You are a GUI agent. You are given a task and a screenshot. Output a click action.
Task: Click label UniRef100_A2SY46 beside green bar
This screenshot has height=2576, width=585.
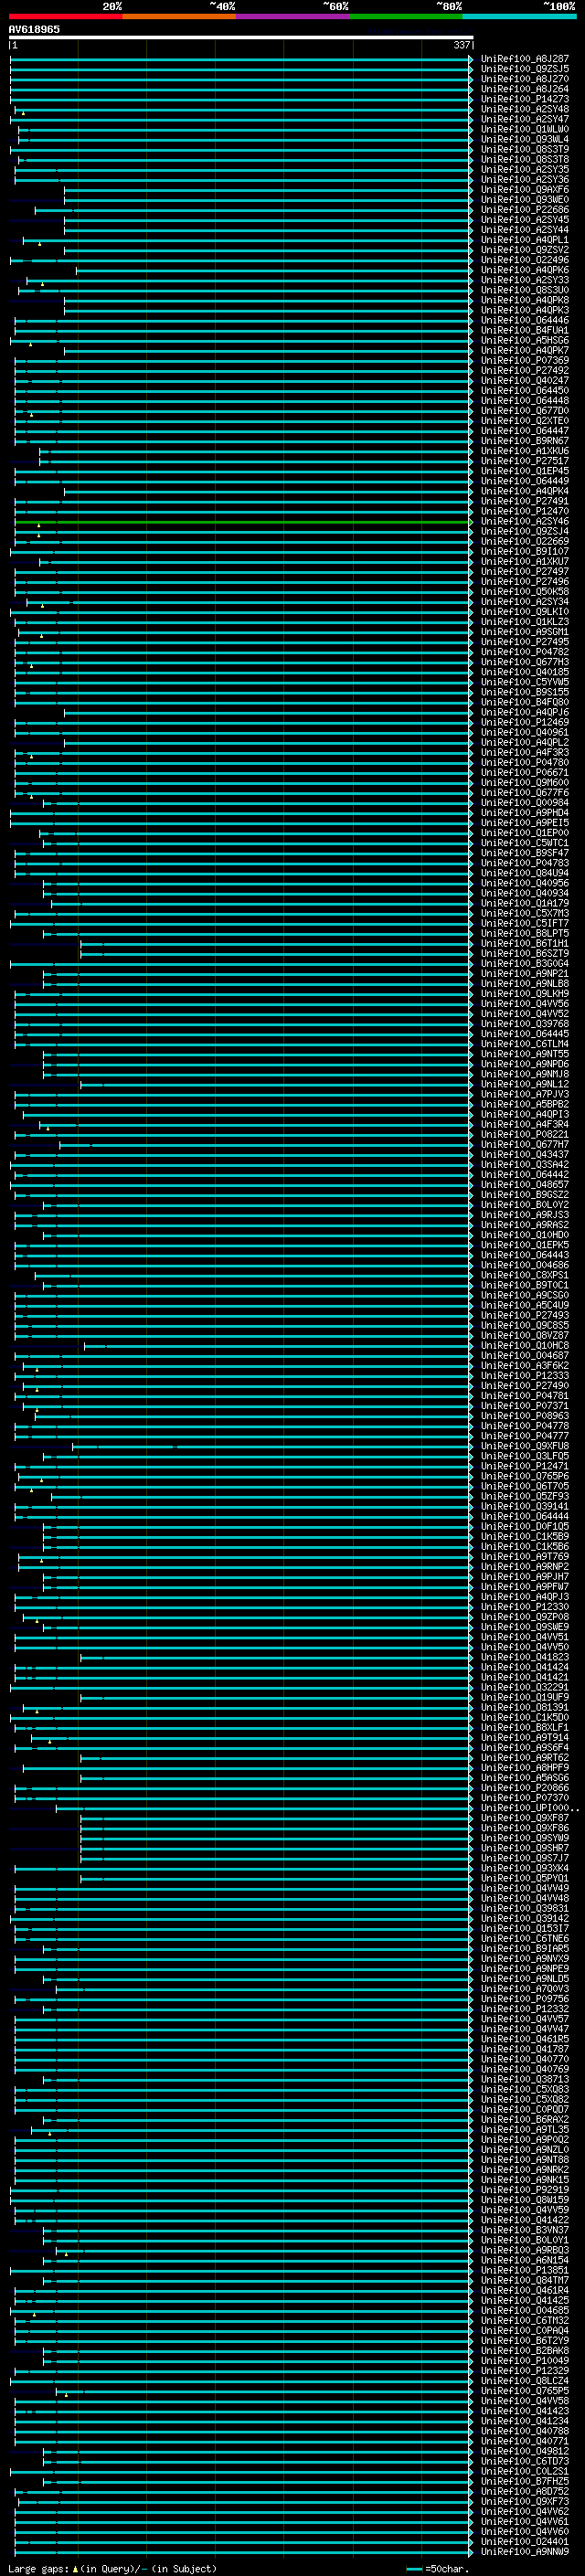click(x=524, y=521)
